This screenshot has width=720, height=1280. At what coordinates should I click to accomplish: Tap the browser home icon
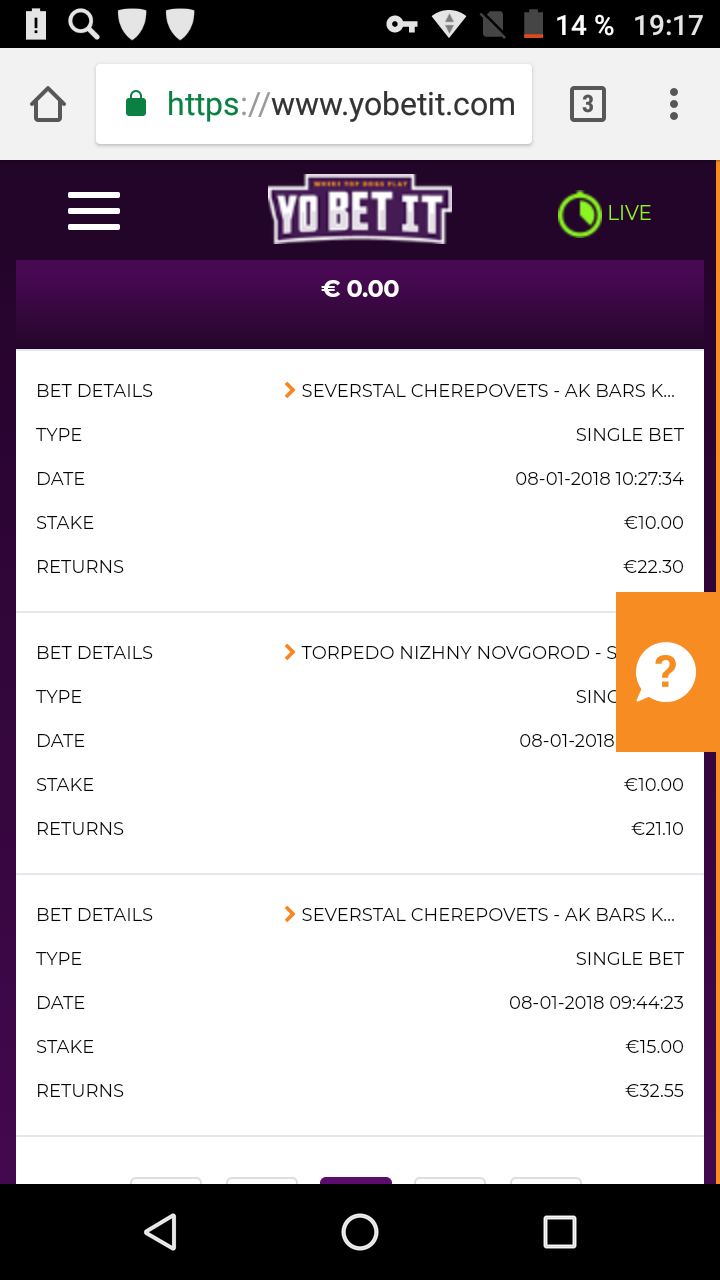[x=48, y=104]
